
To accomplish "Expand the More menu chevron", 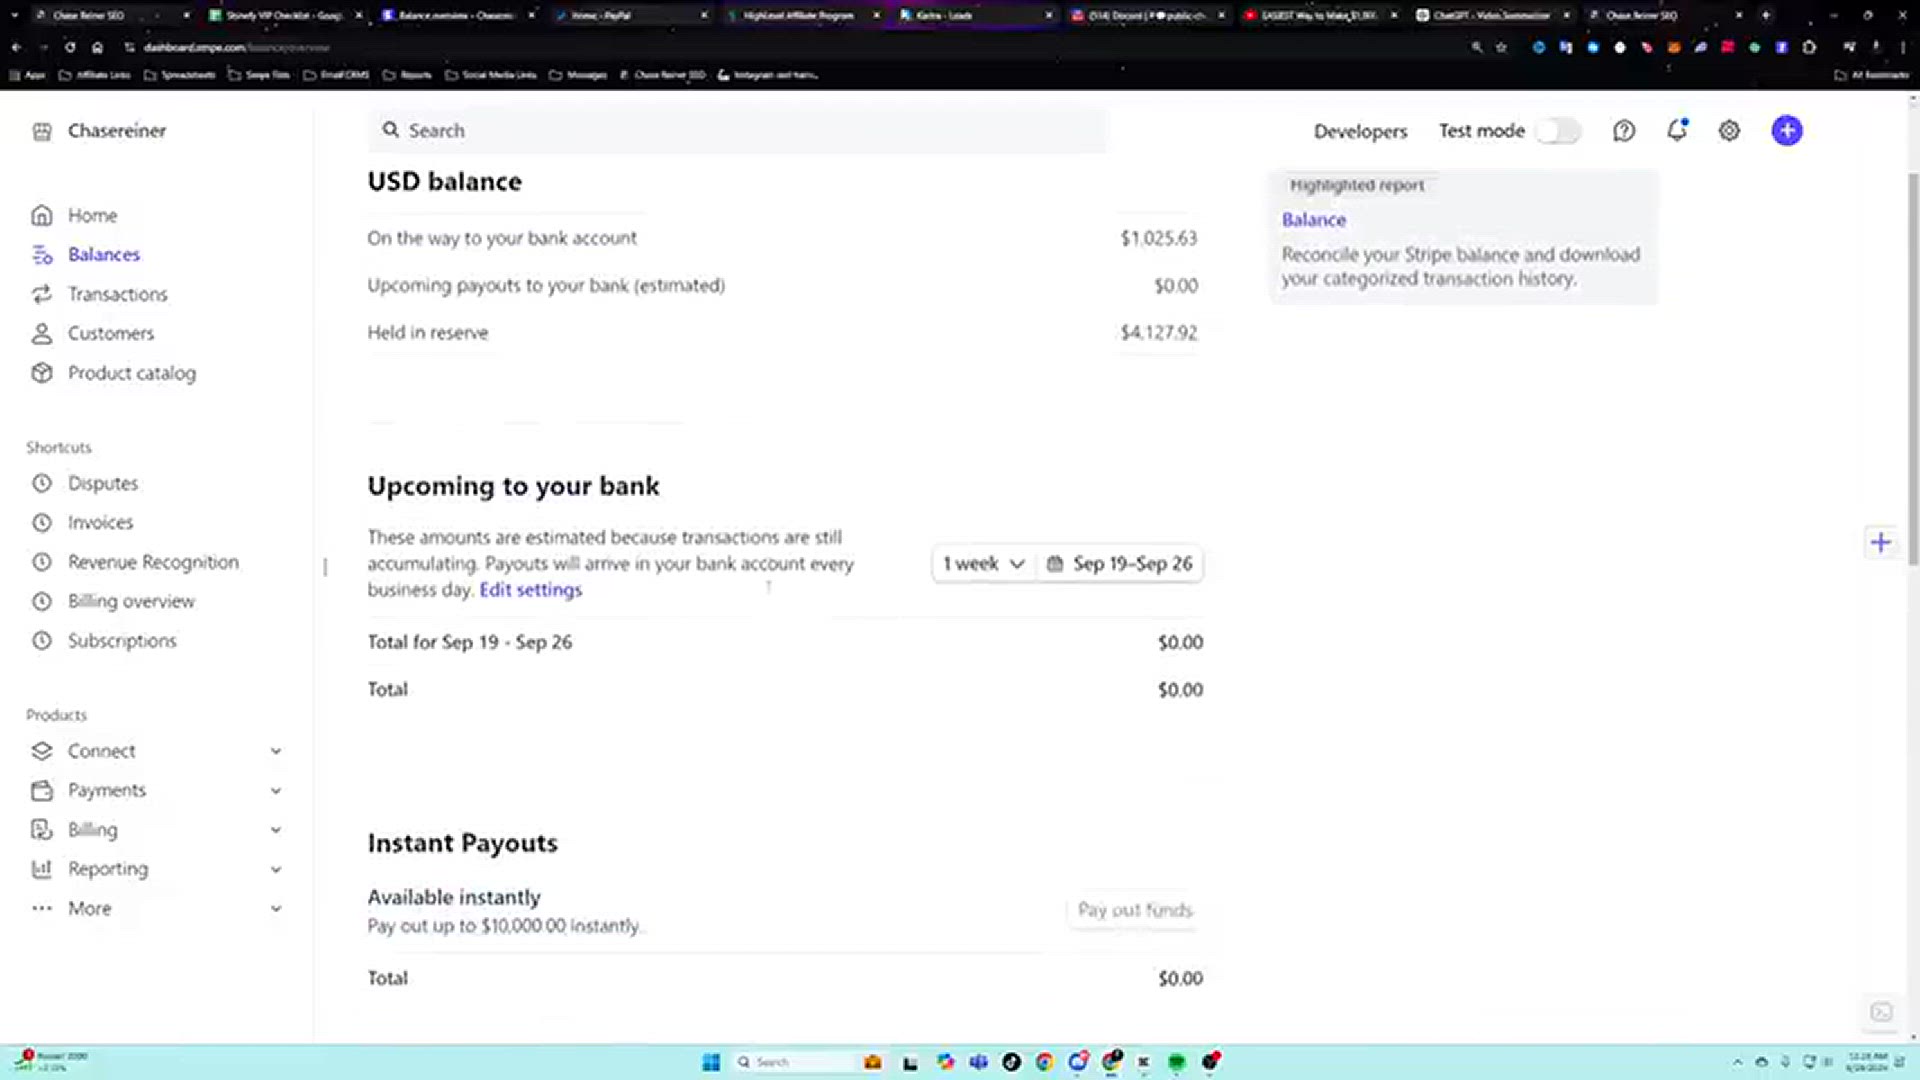I will point(276,909).
